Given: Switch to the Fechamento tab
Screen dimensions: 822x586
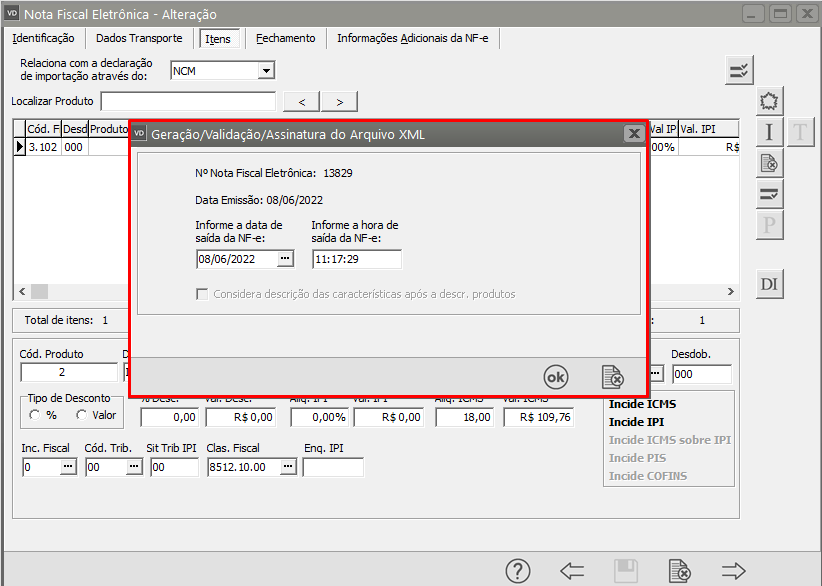Looking at the screenshot, I should (x=285, y=38).
